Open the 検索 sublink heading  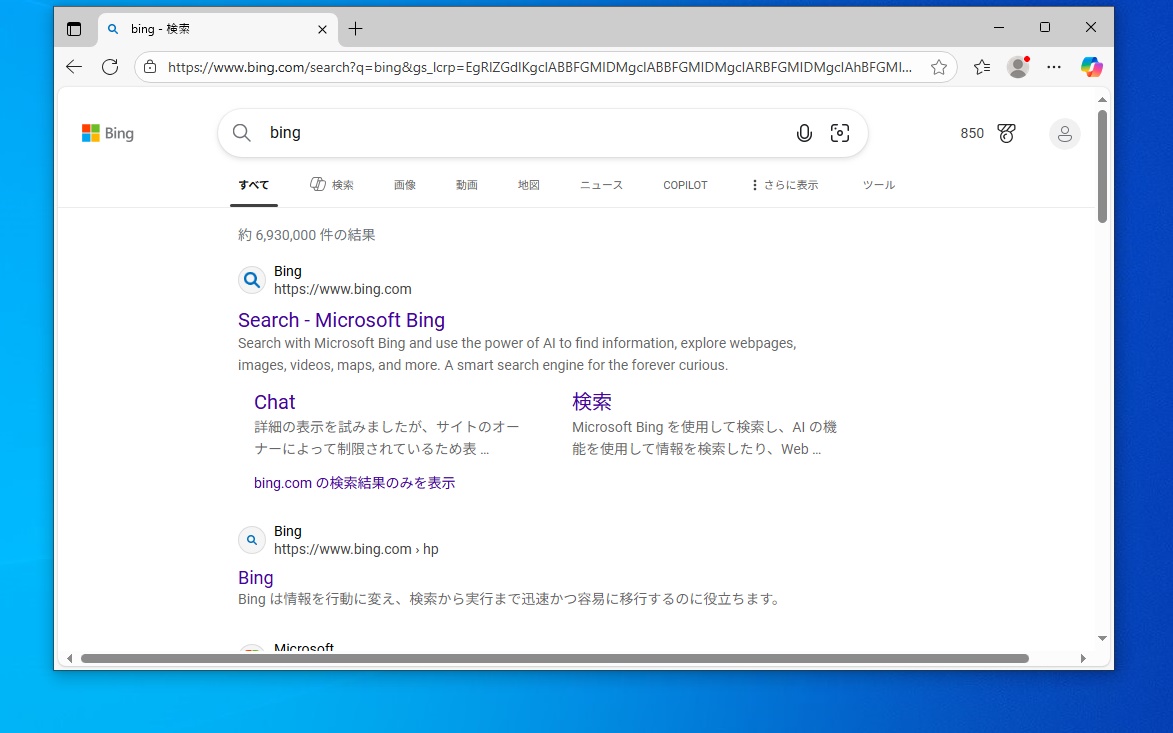pyautogui.click(x=592, y=402)
